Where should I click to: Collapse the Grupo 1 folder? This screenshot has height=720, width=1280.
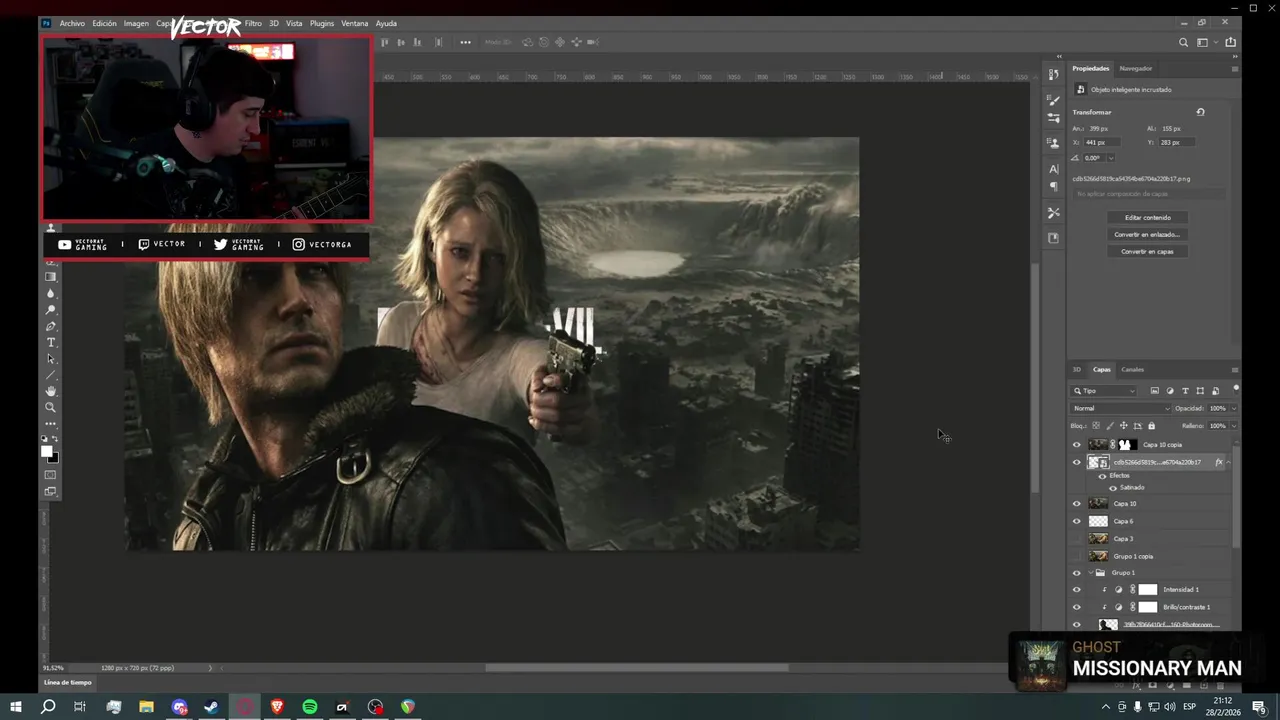(1090, 573)
